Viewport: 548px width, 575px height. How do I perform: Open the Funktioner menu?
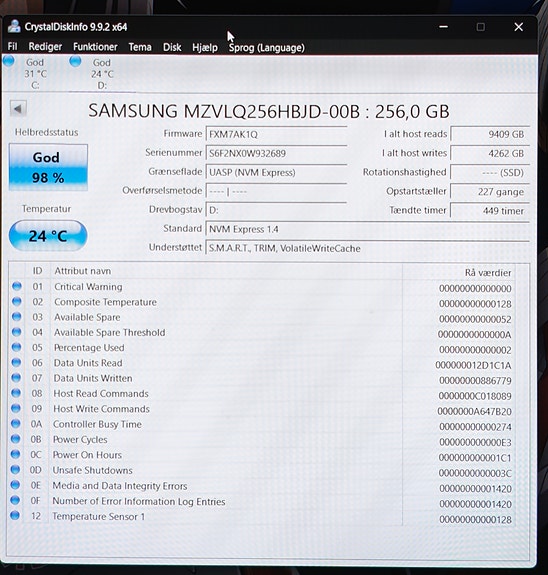tap(95, 47)
